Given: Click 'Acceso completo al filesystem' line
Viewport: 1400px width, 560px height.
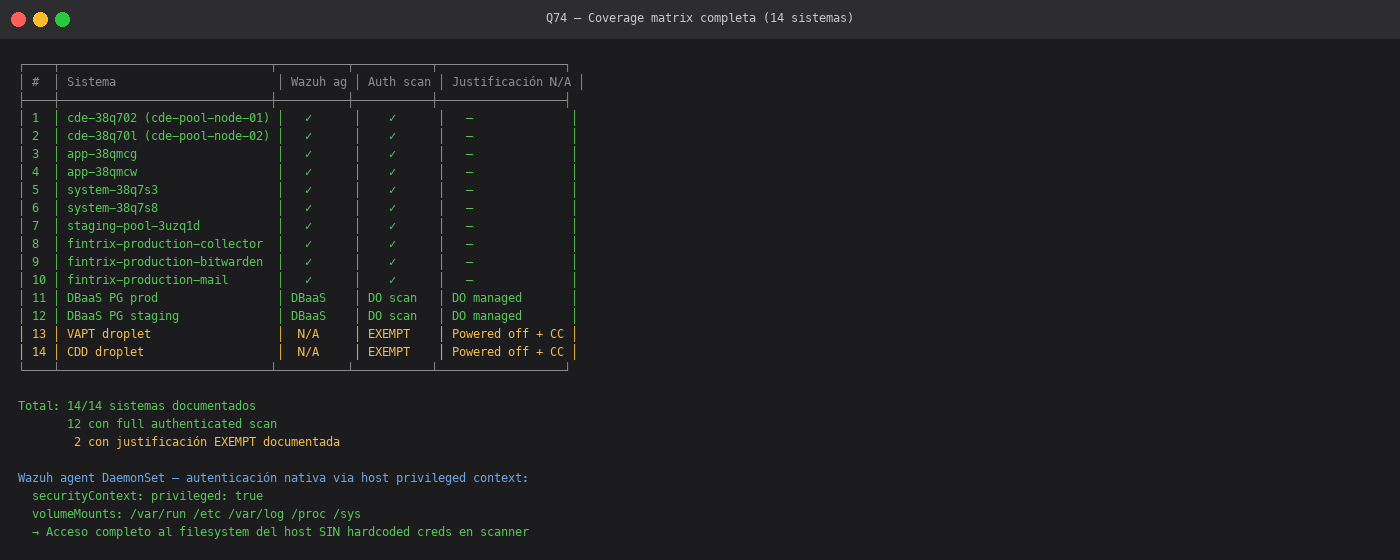Looking at the screenshot, I should (x=280, y=532).
